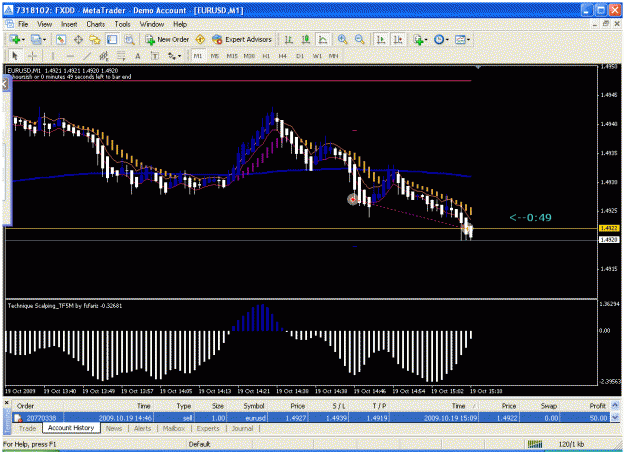Click the Periods clock icon

pos(439,39)
